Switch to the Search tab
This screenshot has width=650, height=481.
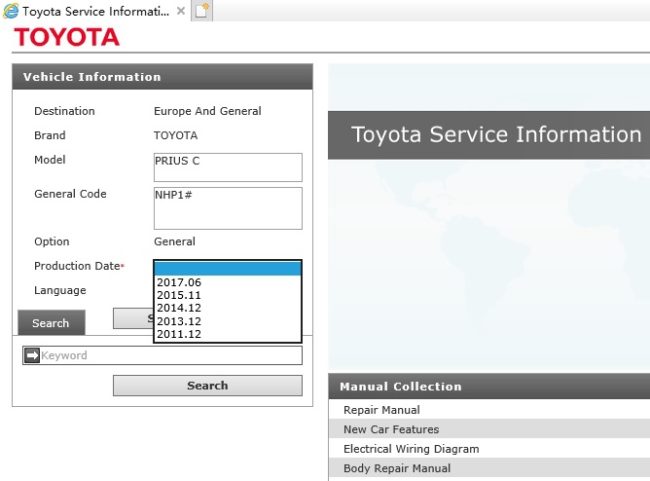click(x=50, y=323)
